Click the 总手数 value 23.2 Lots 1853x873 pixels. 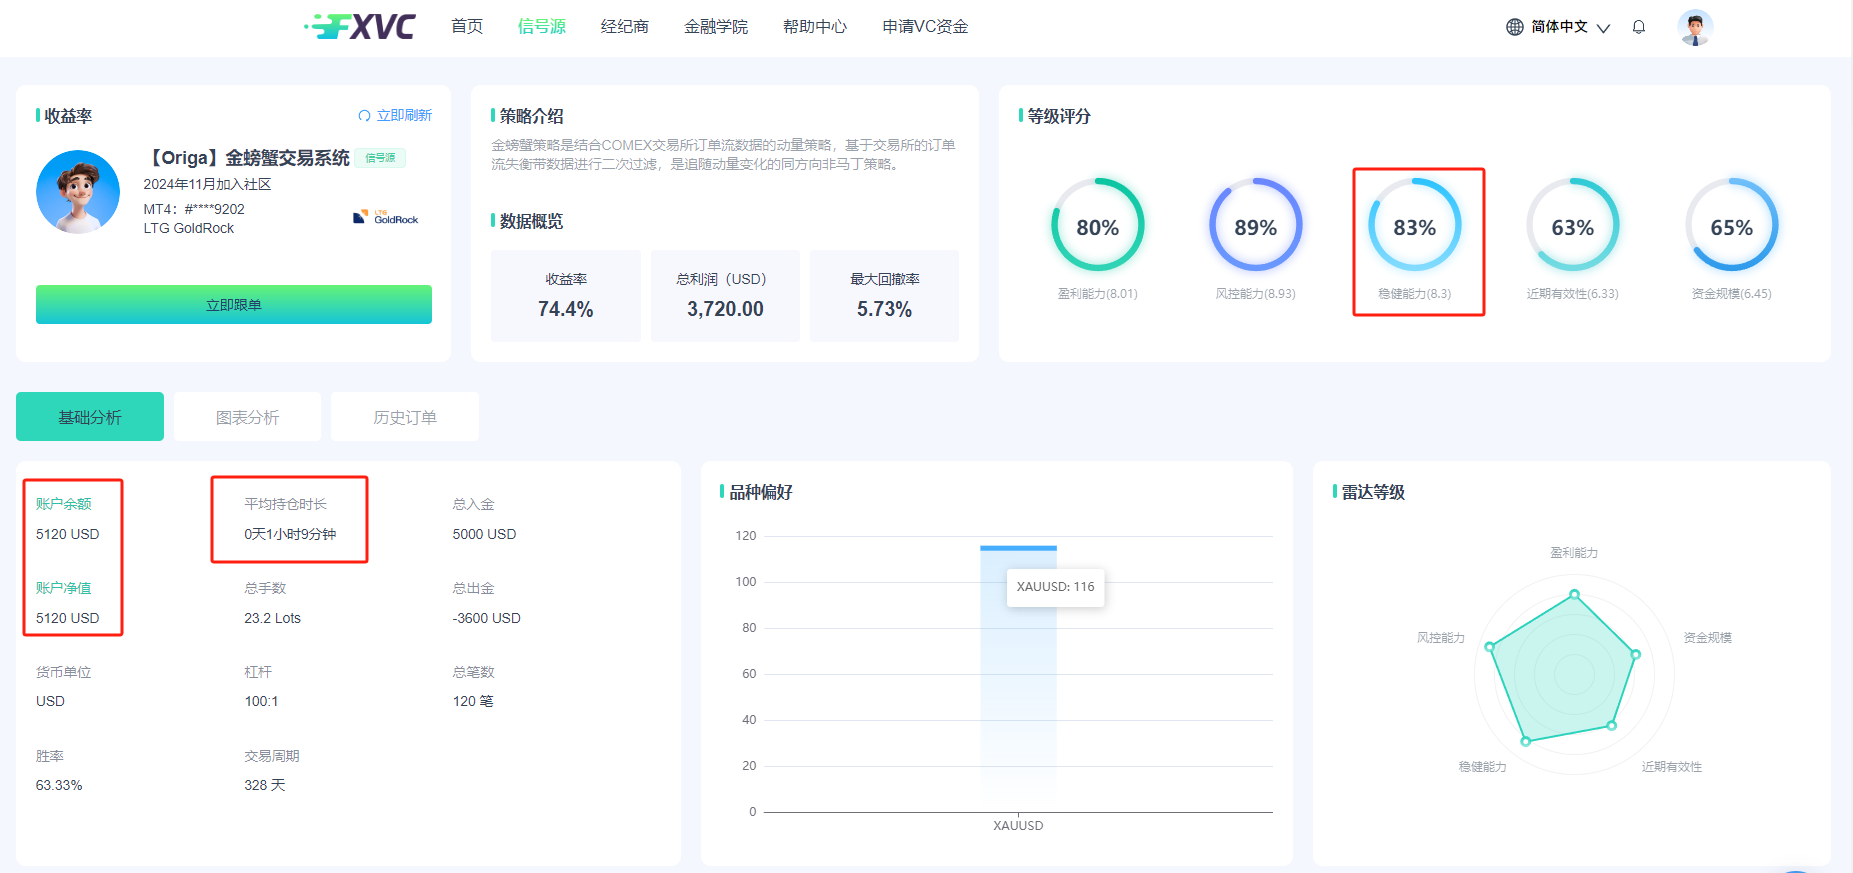pos(272,618)
